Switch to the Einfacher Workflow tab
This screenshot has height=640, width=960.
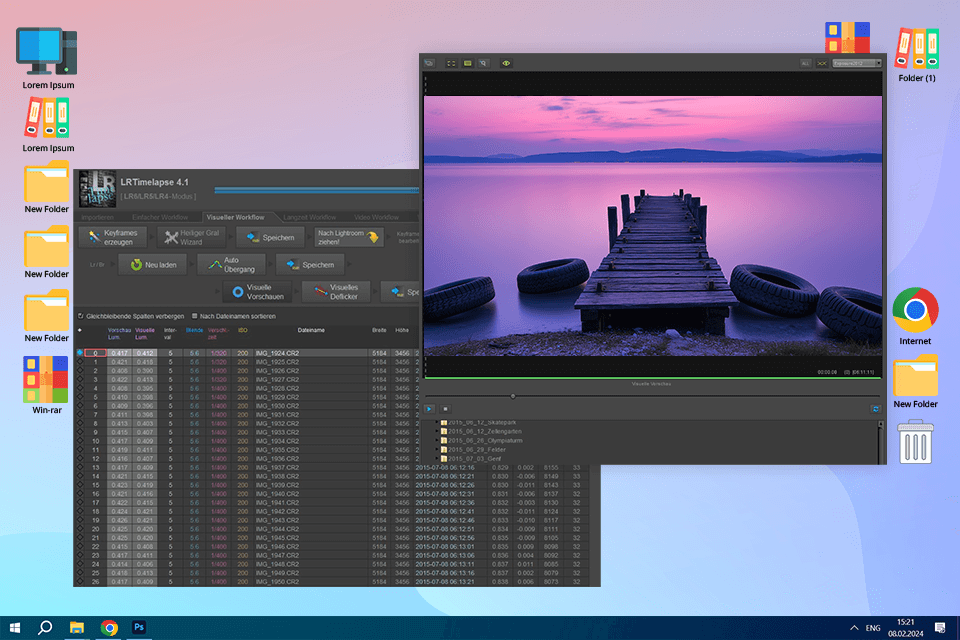click(160, 217)
